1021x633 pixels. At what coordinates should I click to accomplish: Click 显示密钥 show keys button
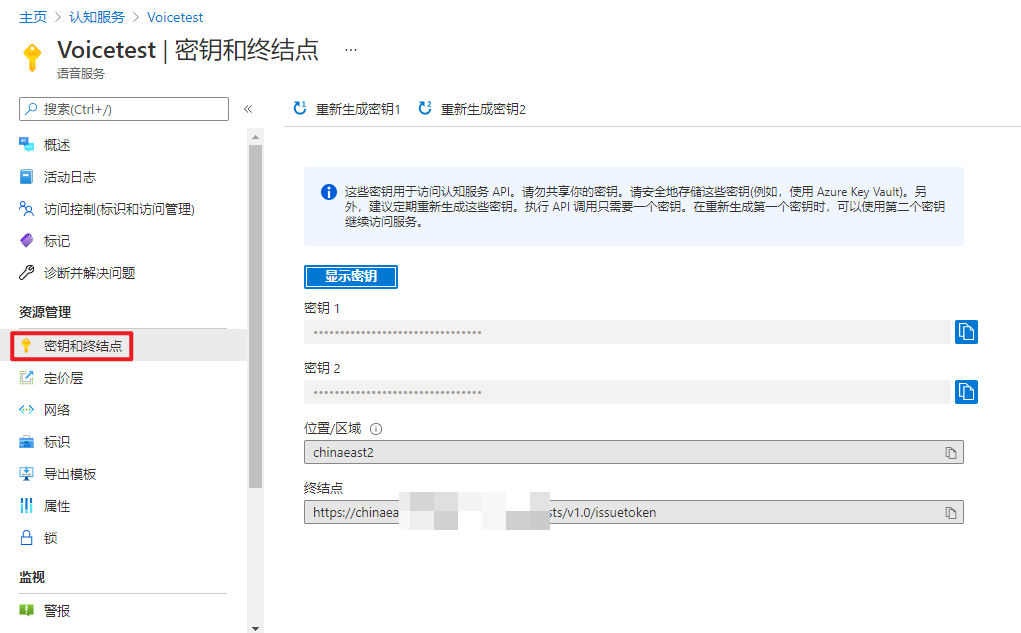(351, 276)
